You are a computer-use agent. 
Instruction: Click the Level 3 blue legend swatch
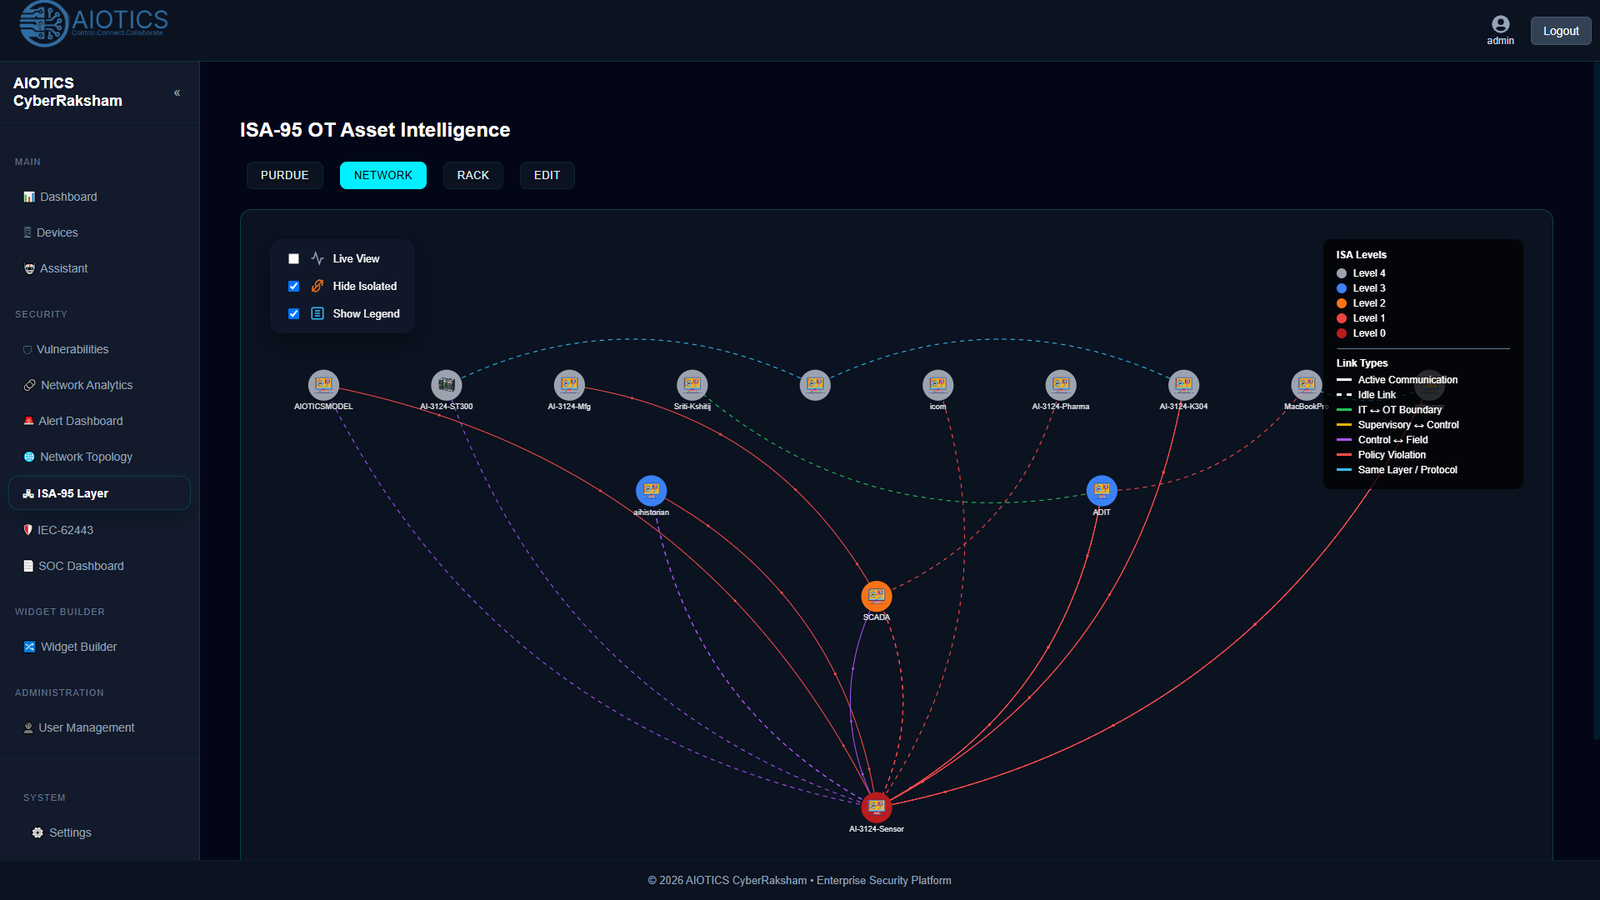pos(1342,289)
